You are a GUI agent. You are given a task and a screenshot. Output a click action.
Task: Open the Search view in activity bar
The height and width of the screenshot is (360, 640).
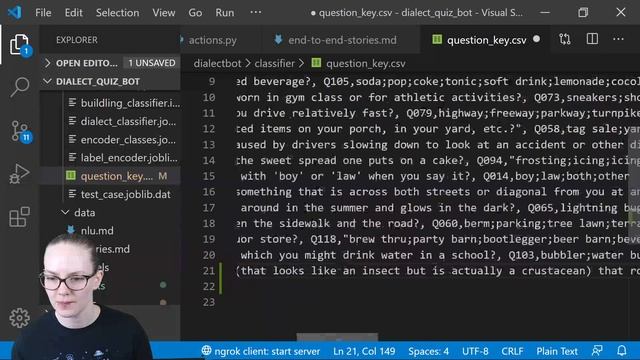(x=19, y=87)
